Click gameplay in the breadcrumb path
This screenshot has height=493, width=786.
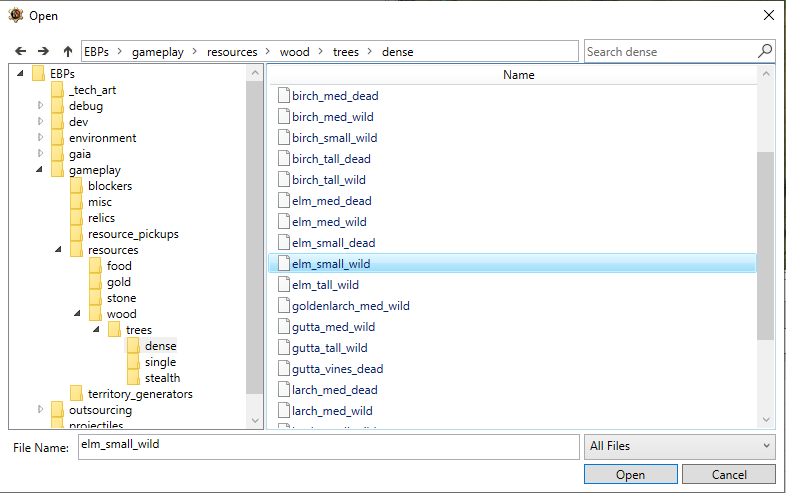pos(158,52)
